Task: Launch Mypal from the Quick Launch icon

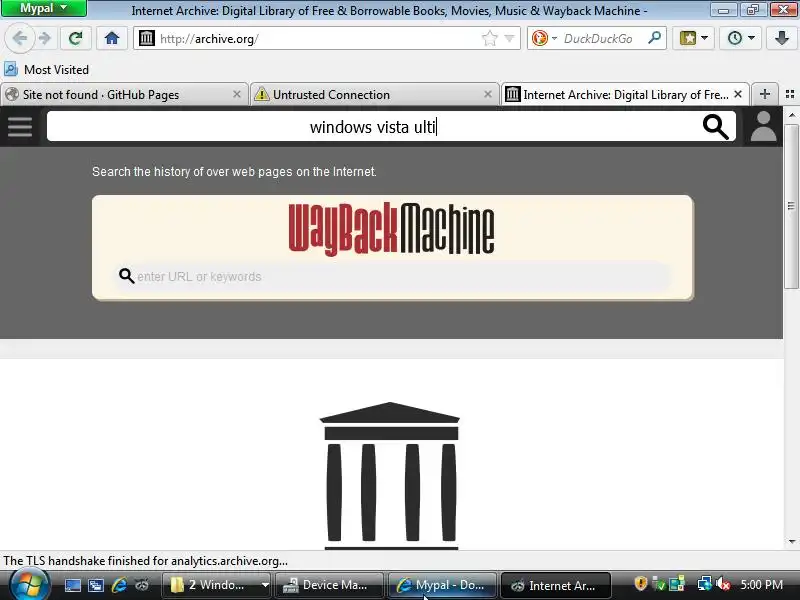Action: coord(142,585)
